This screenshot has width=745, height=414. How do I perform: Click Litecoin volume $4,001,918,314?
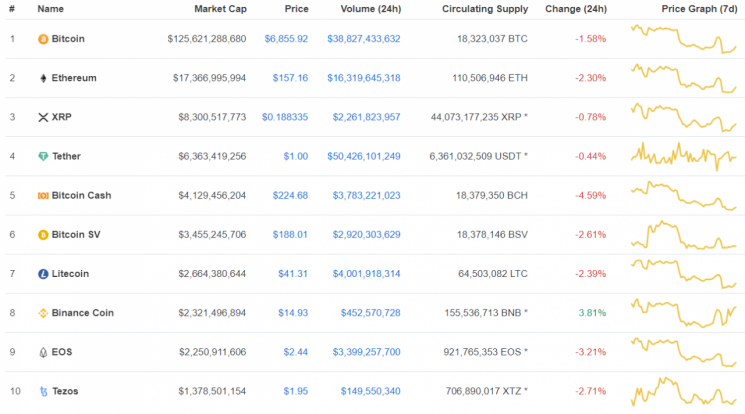[366, 274]
